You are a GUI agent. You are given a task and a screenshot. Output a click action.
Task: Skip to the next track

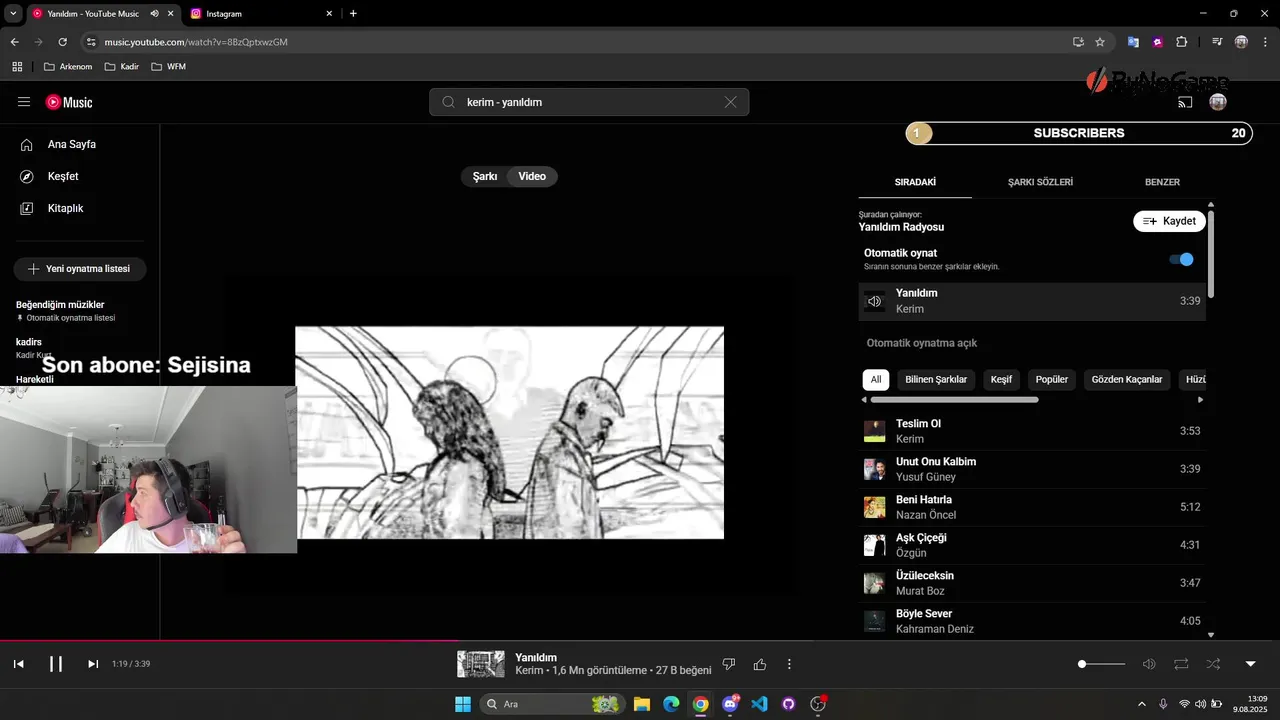coord(93,664)
